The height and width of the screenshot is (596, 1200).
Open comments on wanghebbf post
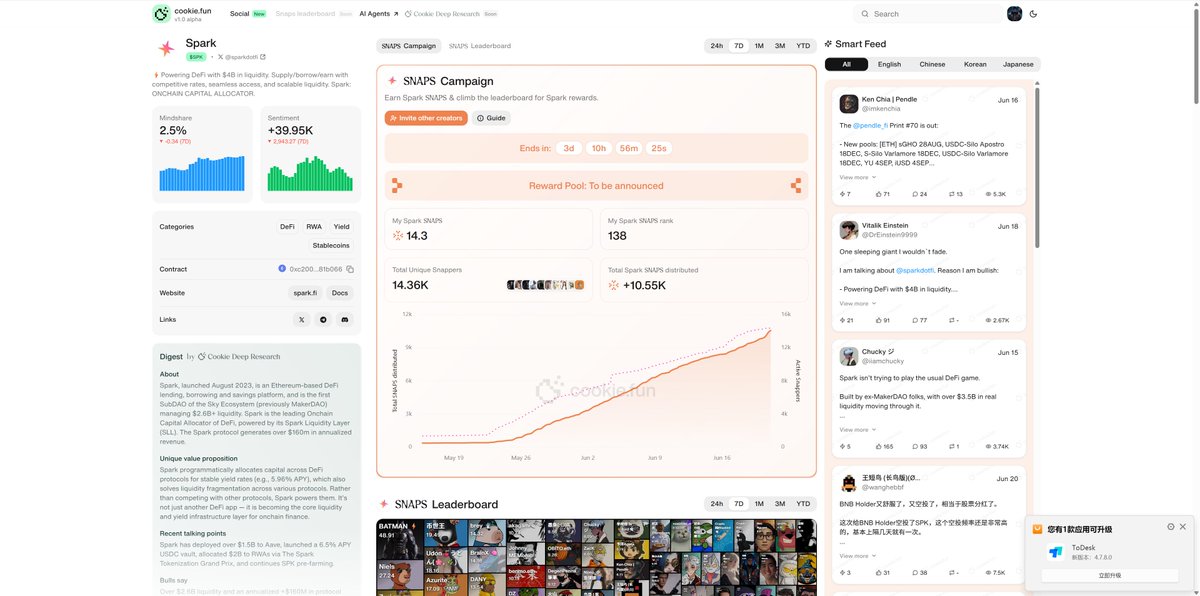pos(919,572)
